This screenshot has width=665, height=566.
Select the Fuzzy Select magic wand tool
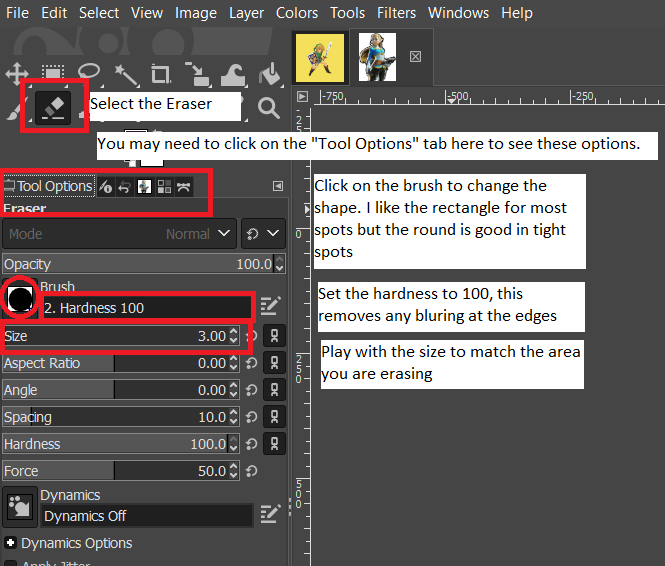[126, 74]
